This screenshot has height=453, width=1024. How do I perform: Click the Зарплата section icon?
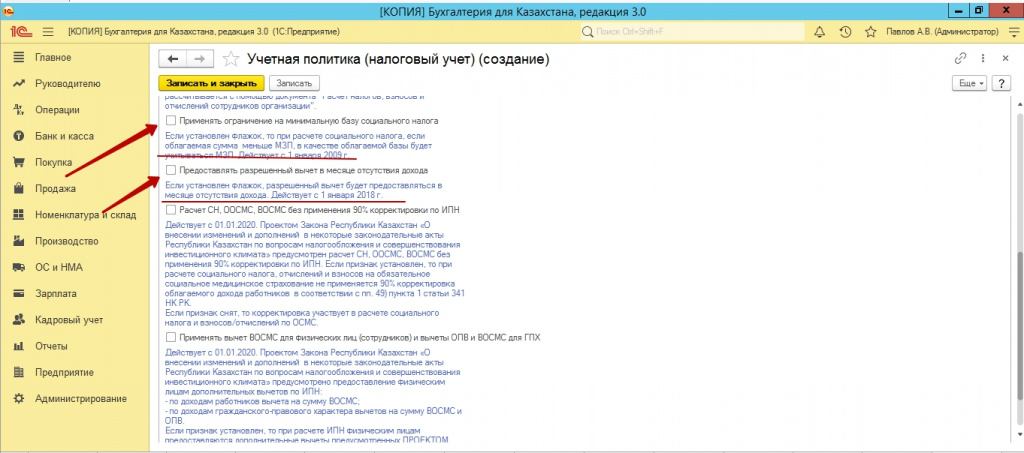point(19,294)
